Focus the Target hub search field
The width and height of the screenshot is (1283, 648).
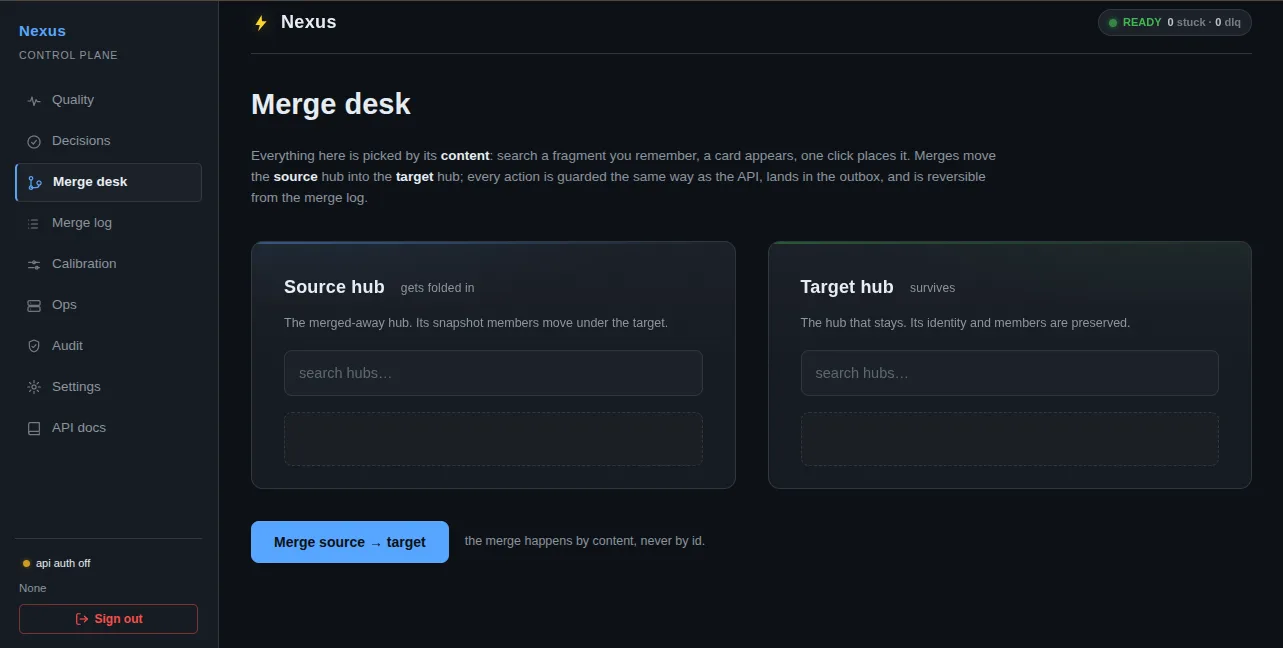tap(1010, 373)
